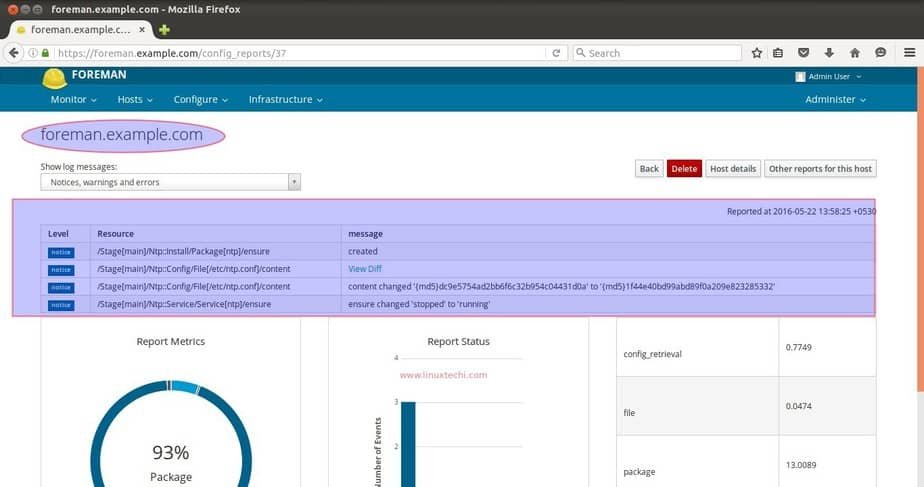Screen dimensions: 924x487
Task: Click the 0.0474 metric value
Action: coord(798,406)
